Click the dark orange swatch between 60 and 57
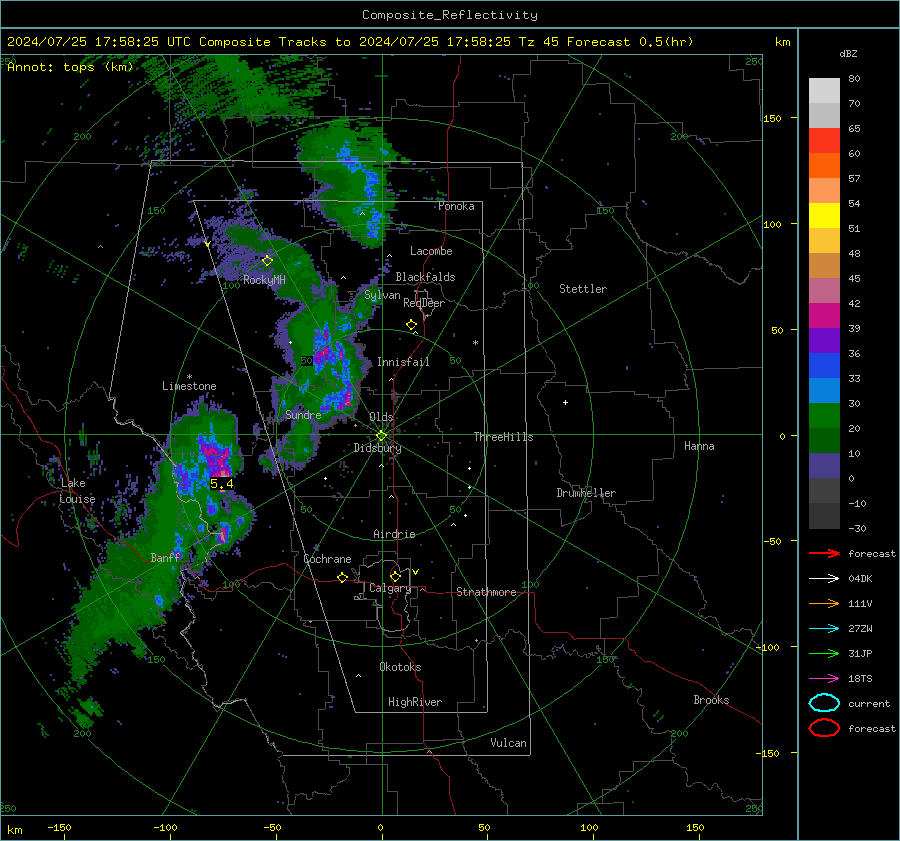 (x=824, y=166)
